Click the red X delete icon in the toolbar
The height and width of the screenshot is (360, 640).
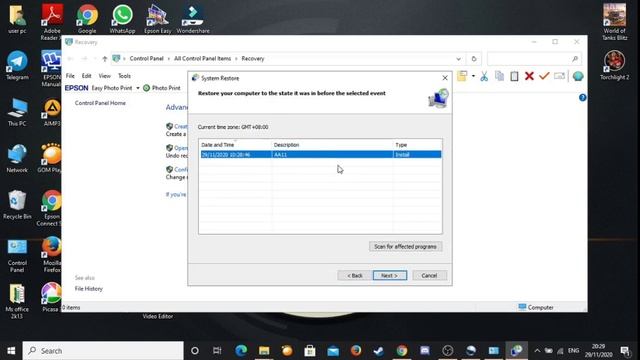529,76
